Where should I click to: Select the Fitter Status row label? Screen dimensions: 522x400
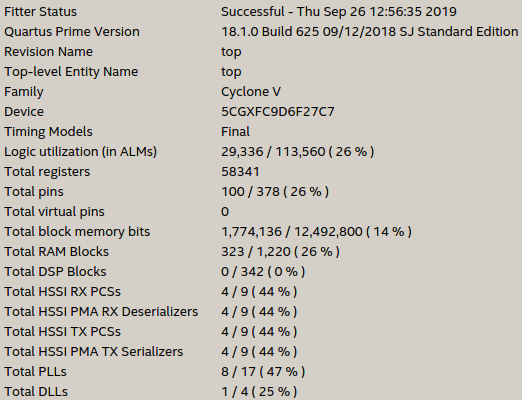pyautogui.click(x=40, y=12)
